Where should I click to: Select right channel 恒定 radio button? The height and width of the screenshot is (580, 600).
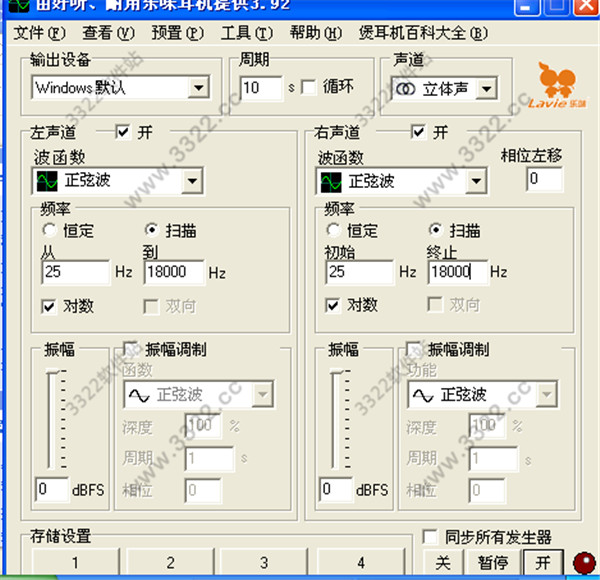click(x=334, y=230)
